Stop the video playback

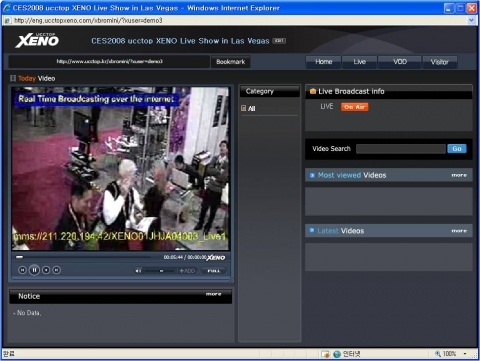click(x=46, y=270)
